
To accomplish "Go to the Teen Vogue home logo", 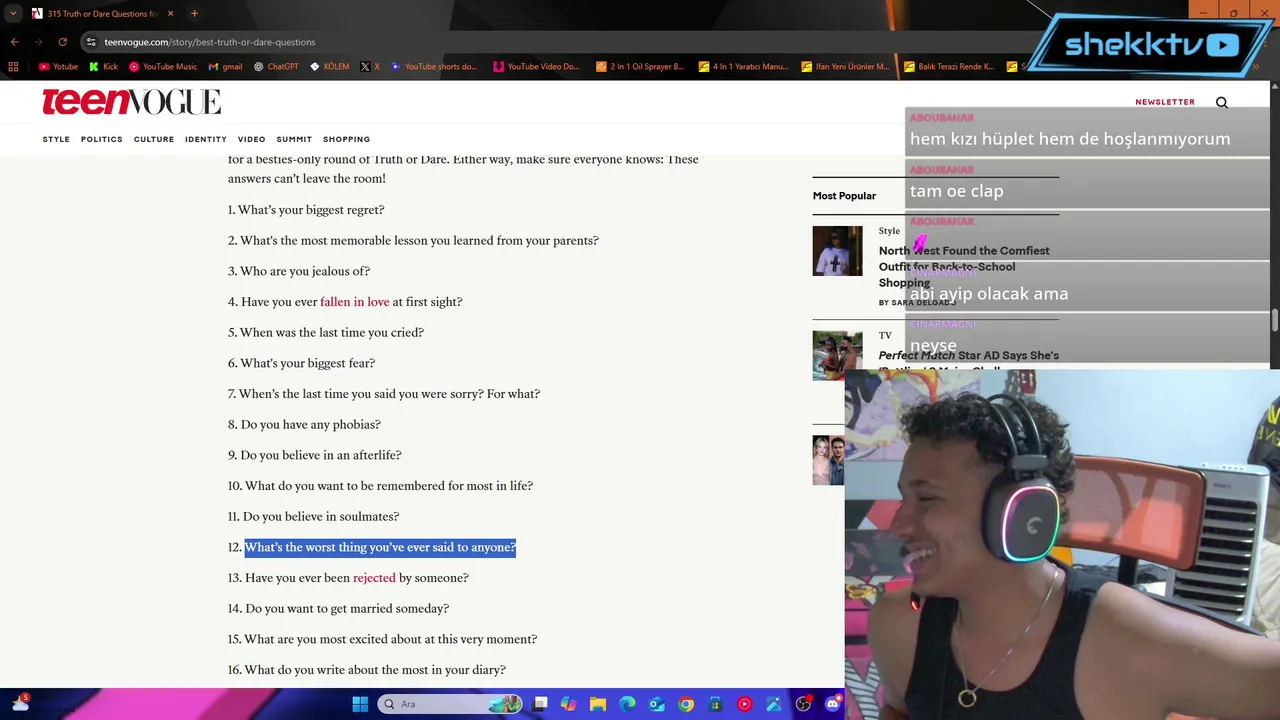I will click(131, 102).
